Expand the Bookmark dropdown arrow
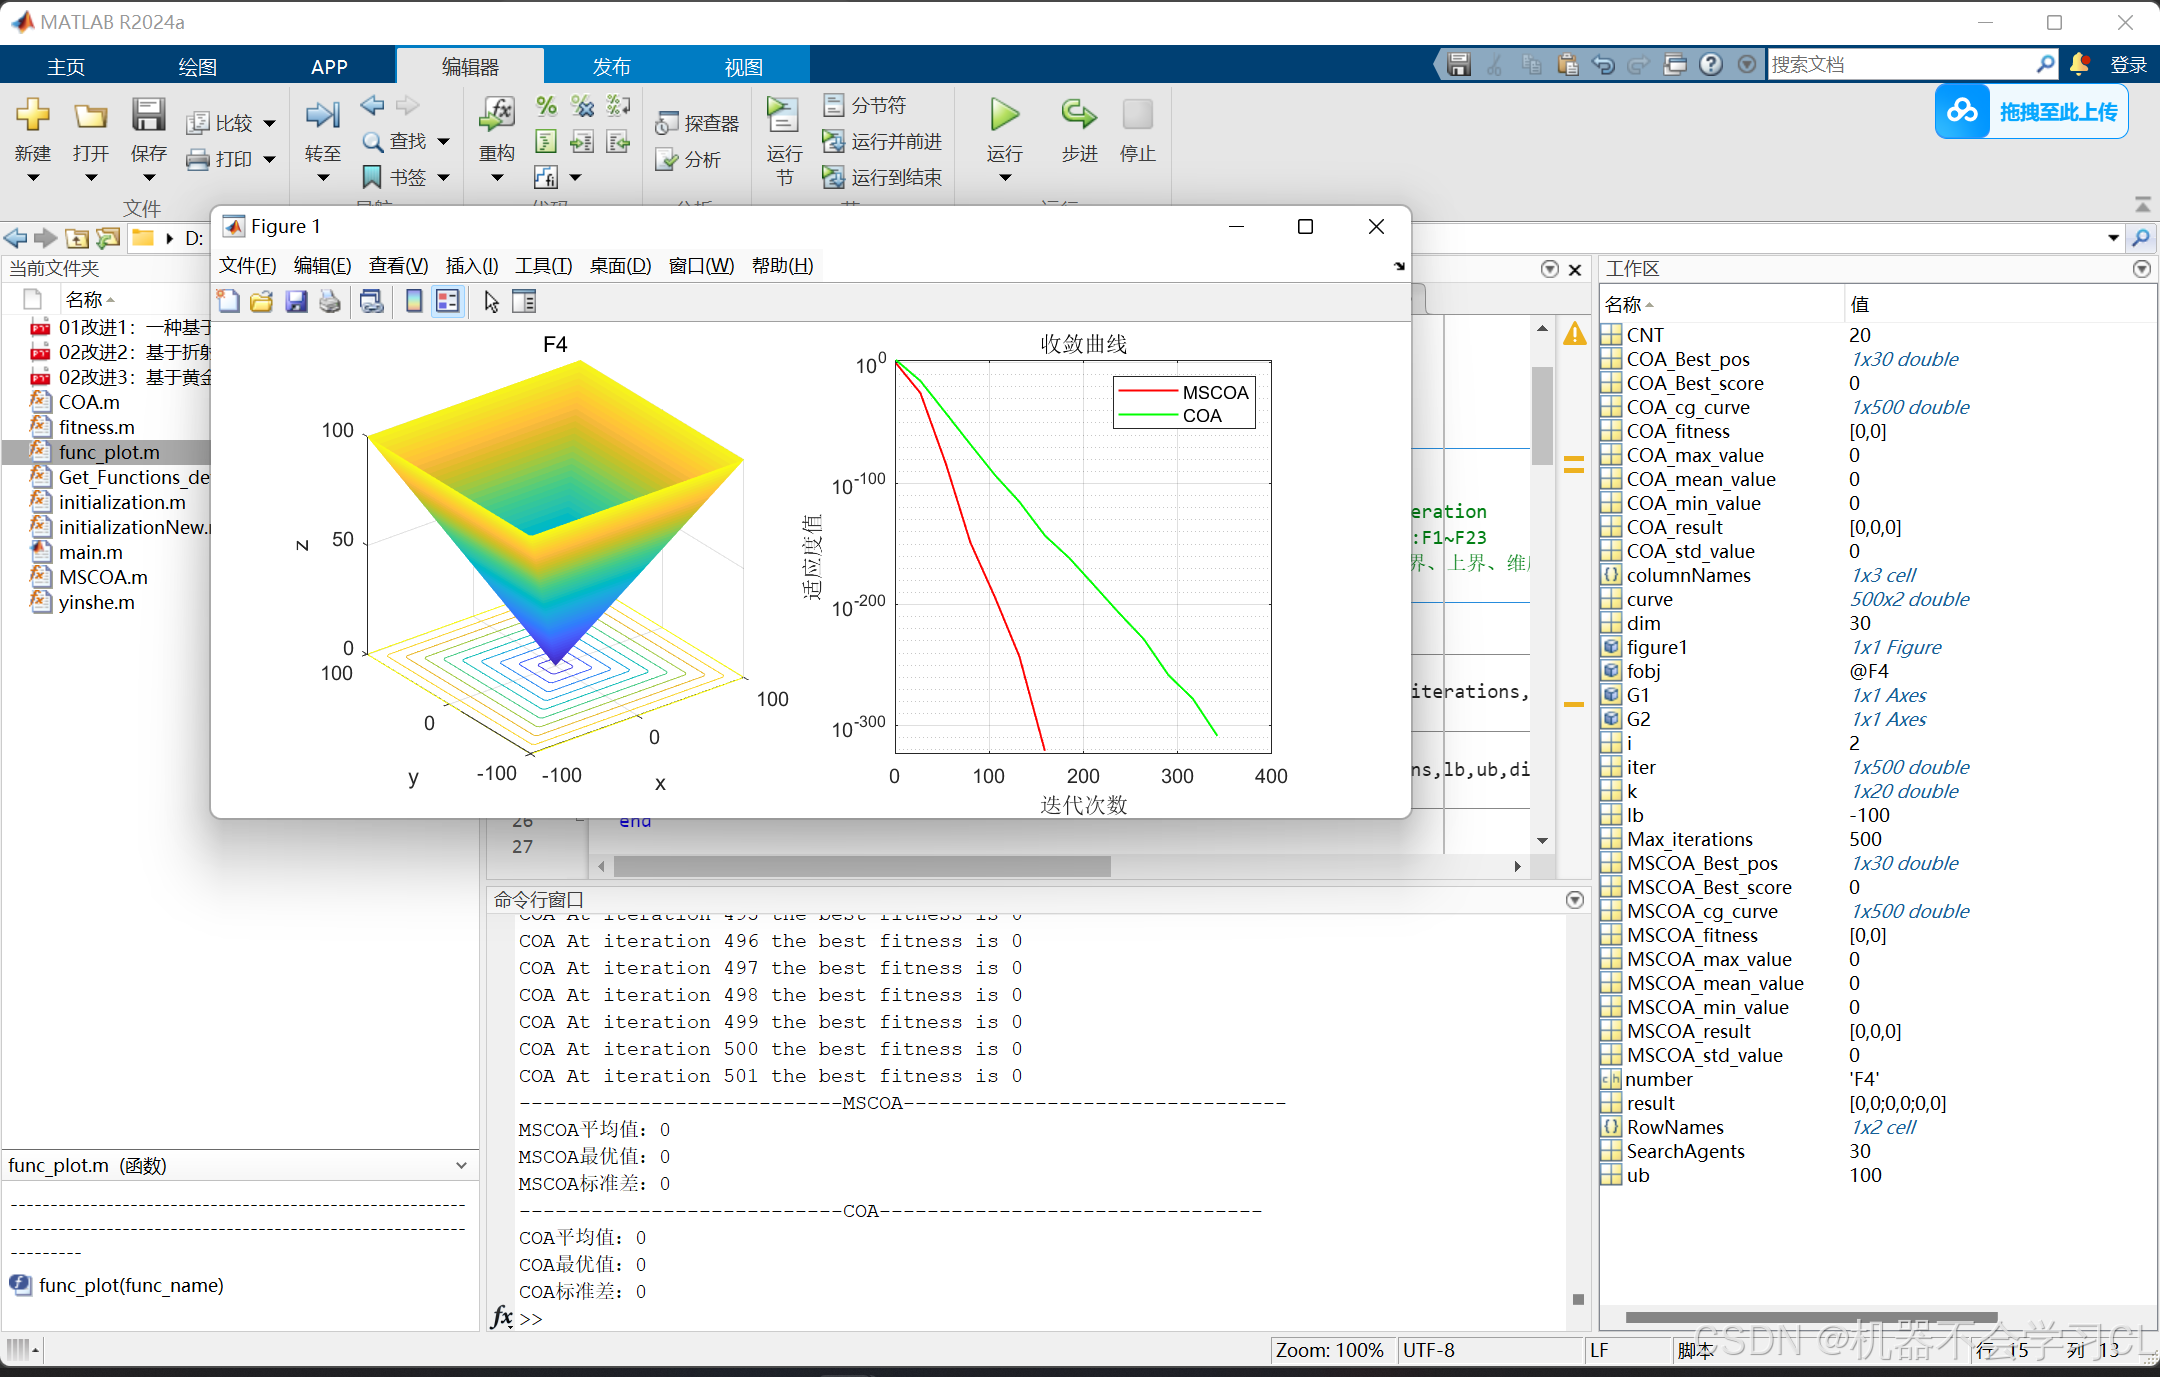The image size is (2160, 1377). click(x=444, y=177)
